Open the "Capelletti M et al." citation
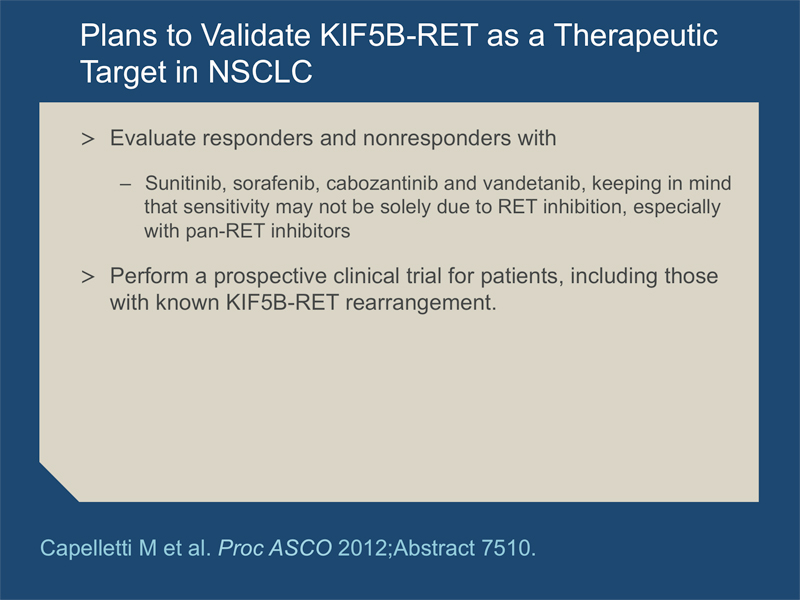The height and width of the screenshot is (600, 800). click(126, 548)
